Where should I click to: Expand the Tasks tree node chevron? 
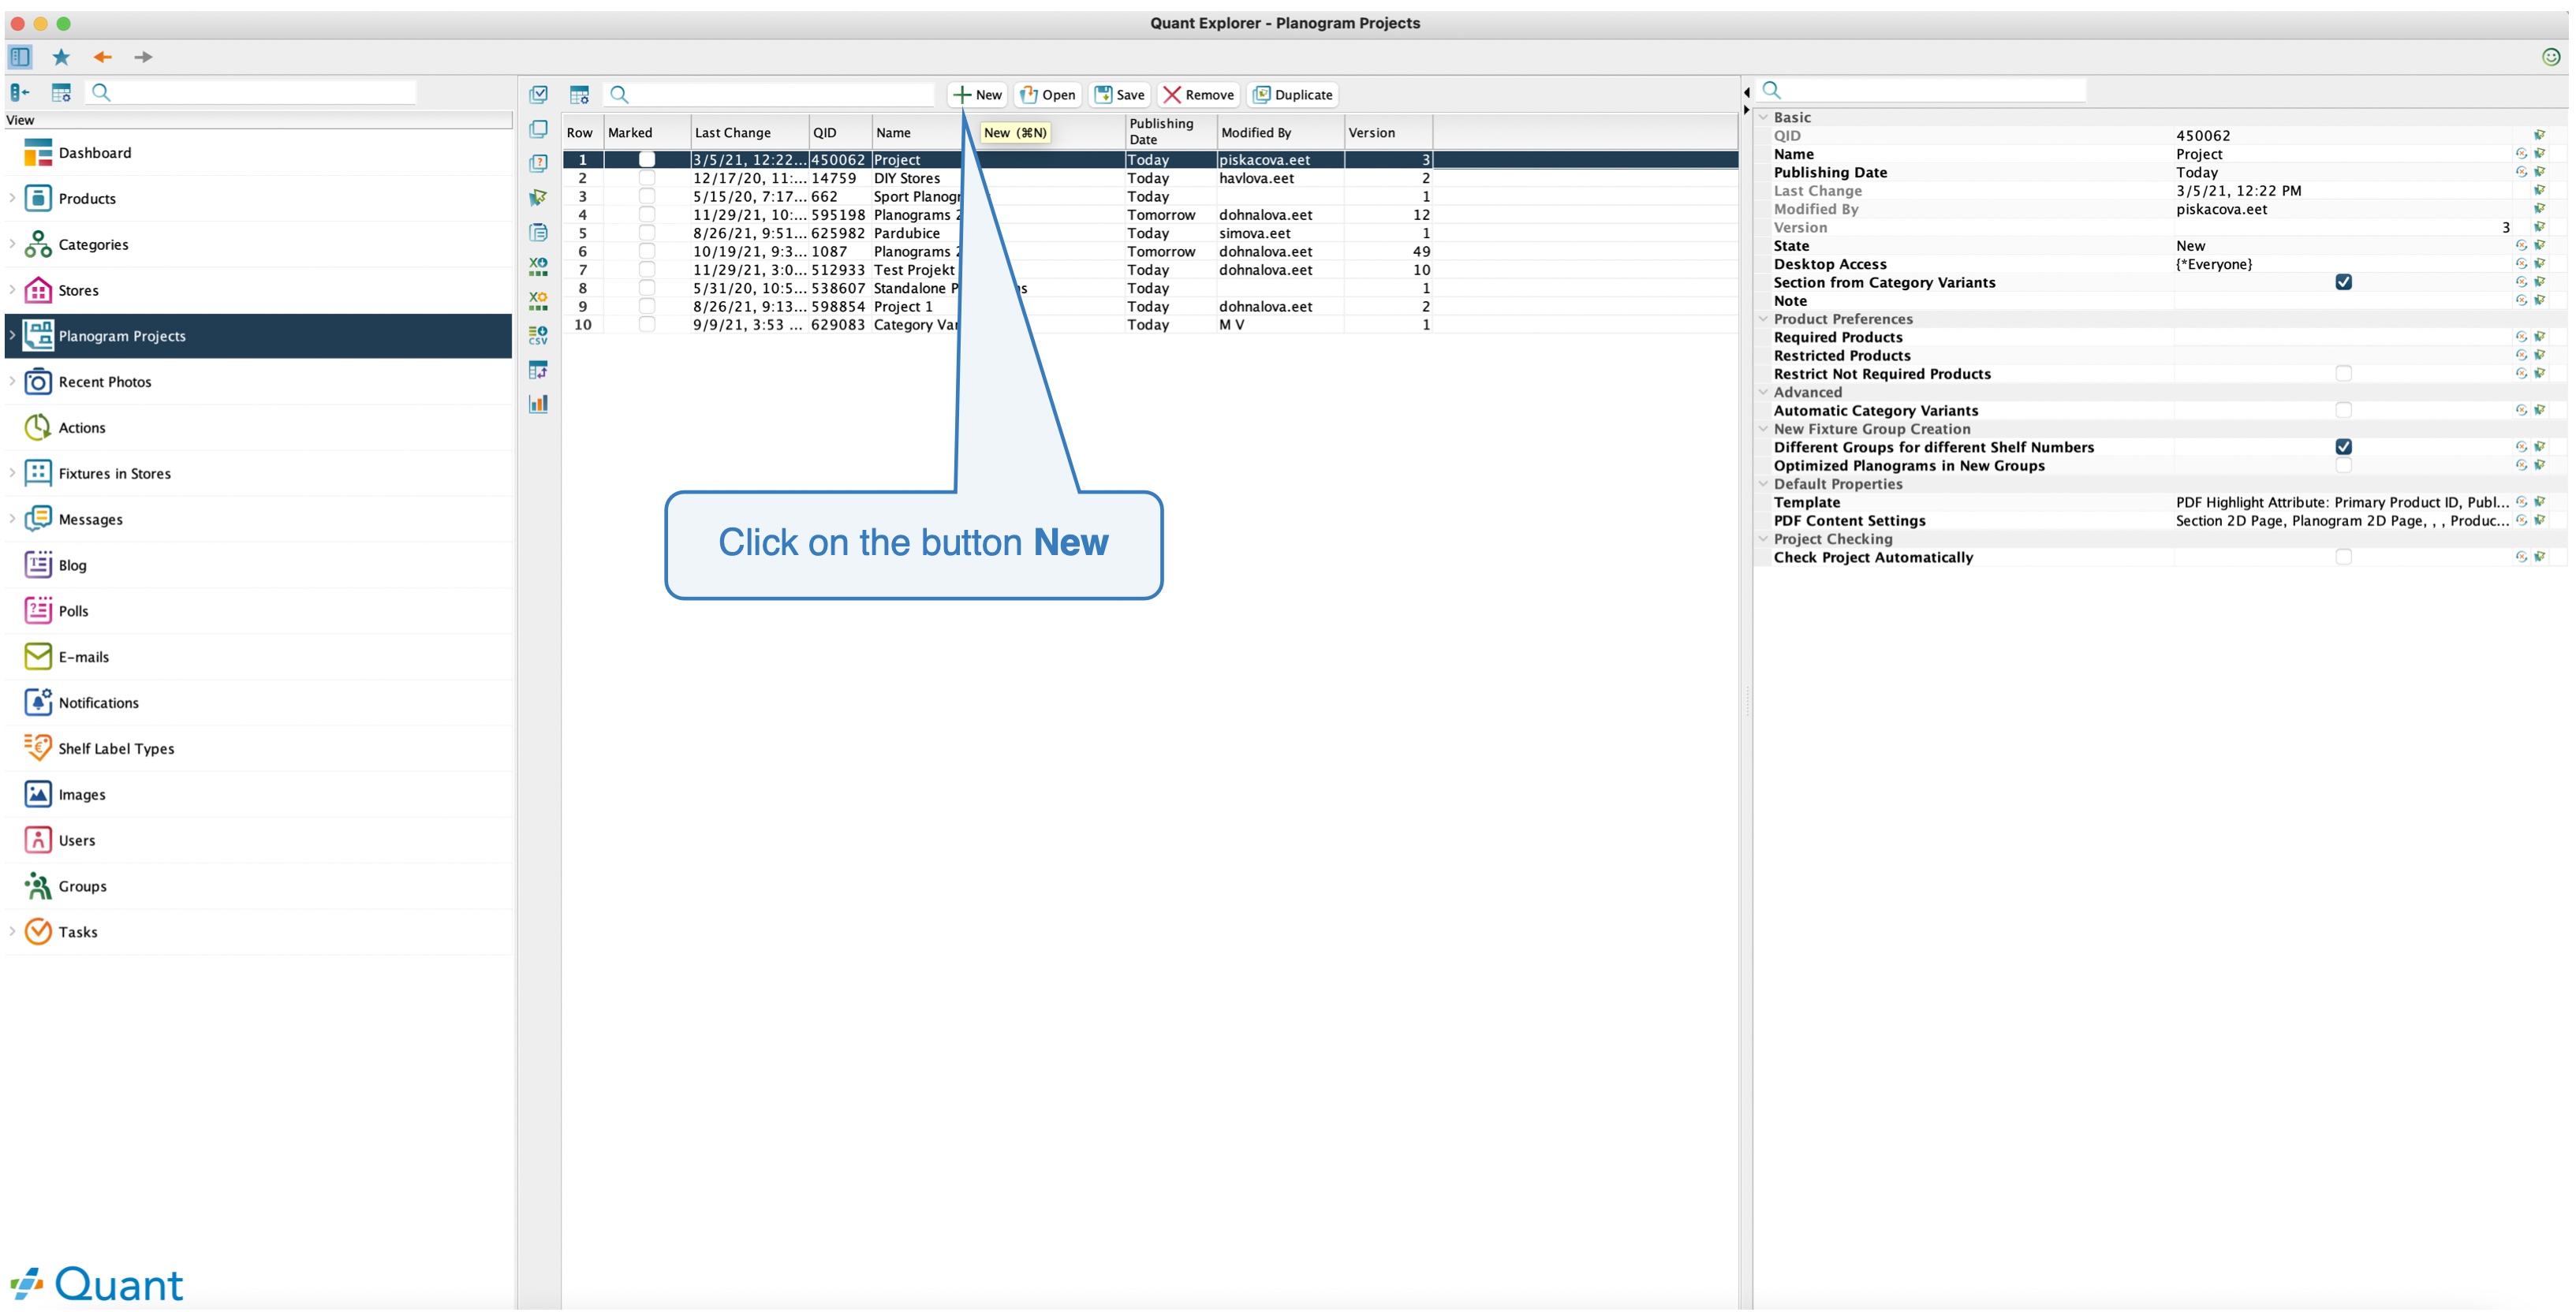point(12,931)
